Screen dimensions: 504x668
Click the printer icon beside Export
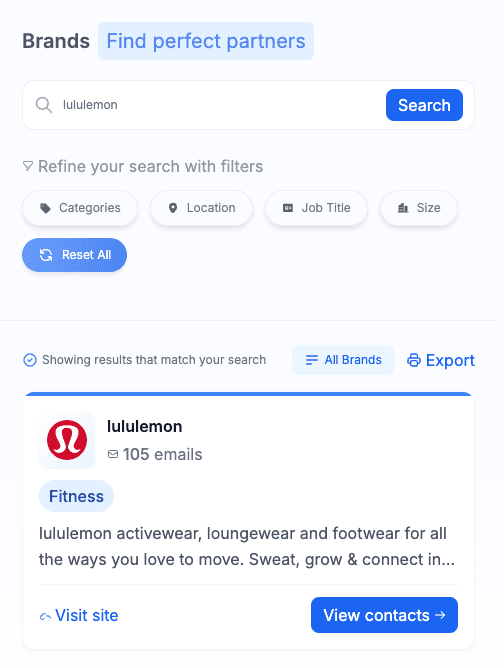click(x=414, y=360)
